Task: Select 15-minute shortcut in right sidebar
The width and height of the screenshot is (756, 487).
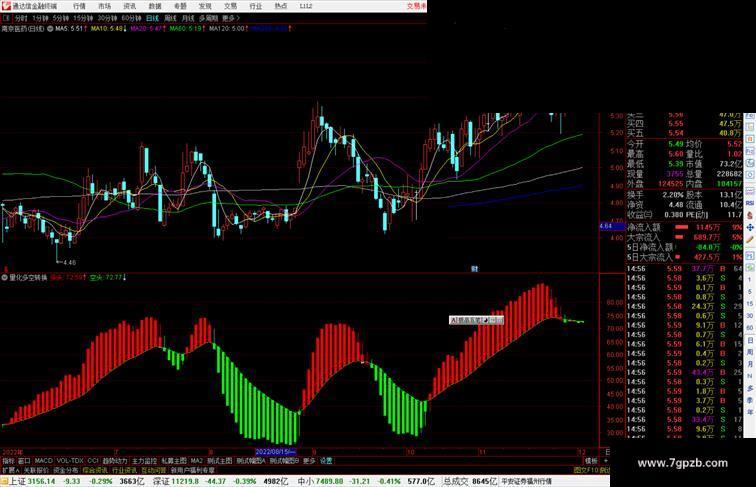Action: pos(750,303)
